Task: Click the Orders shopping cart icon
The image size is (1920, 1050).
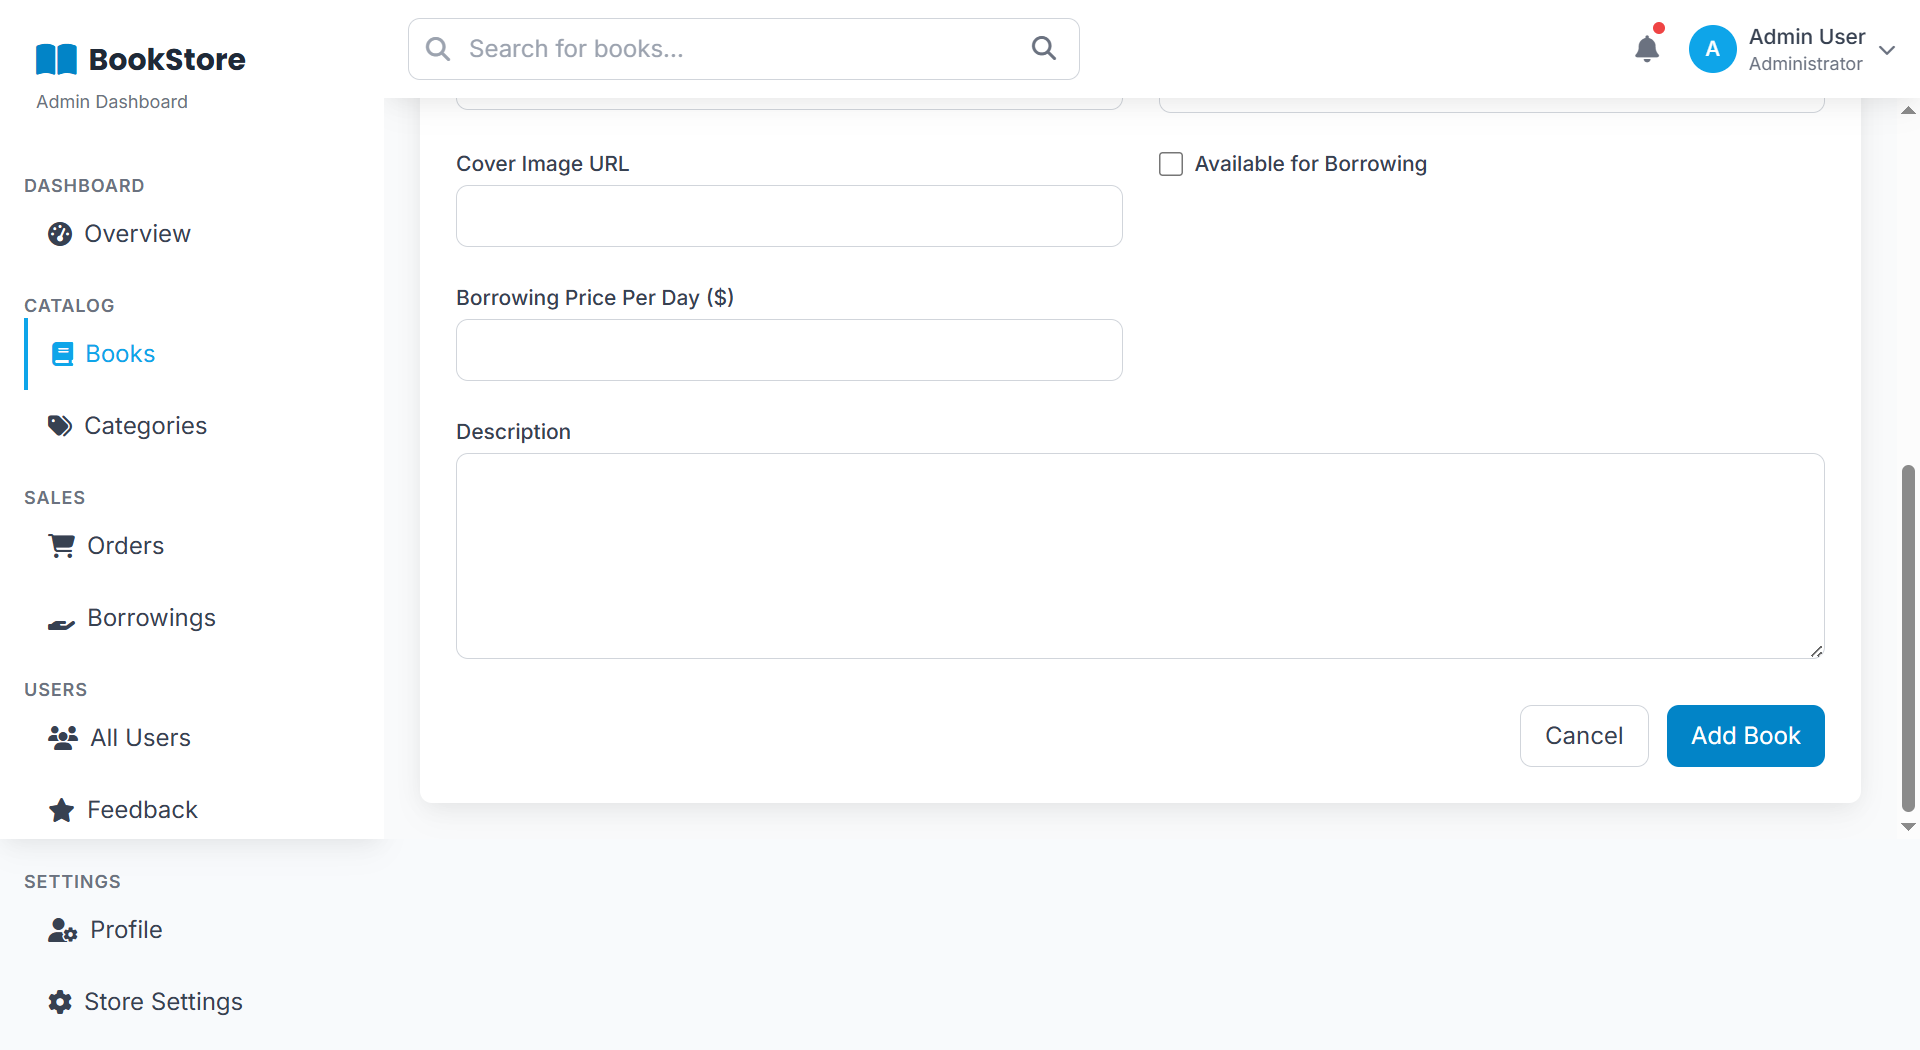Action: [62, 546]
